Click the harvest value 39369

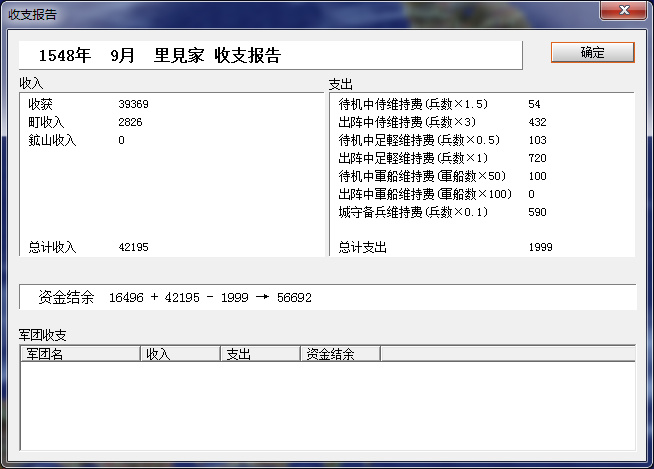[x=133, y=104]
